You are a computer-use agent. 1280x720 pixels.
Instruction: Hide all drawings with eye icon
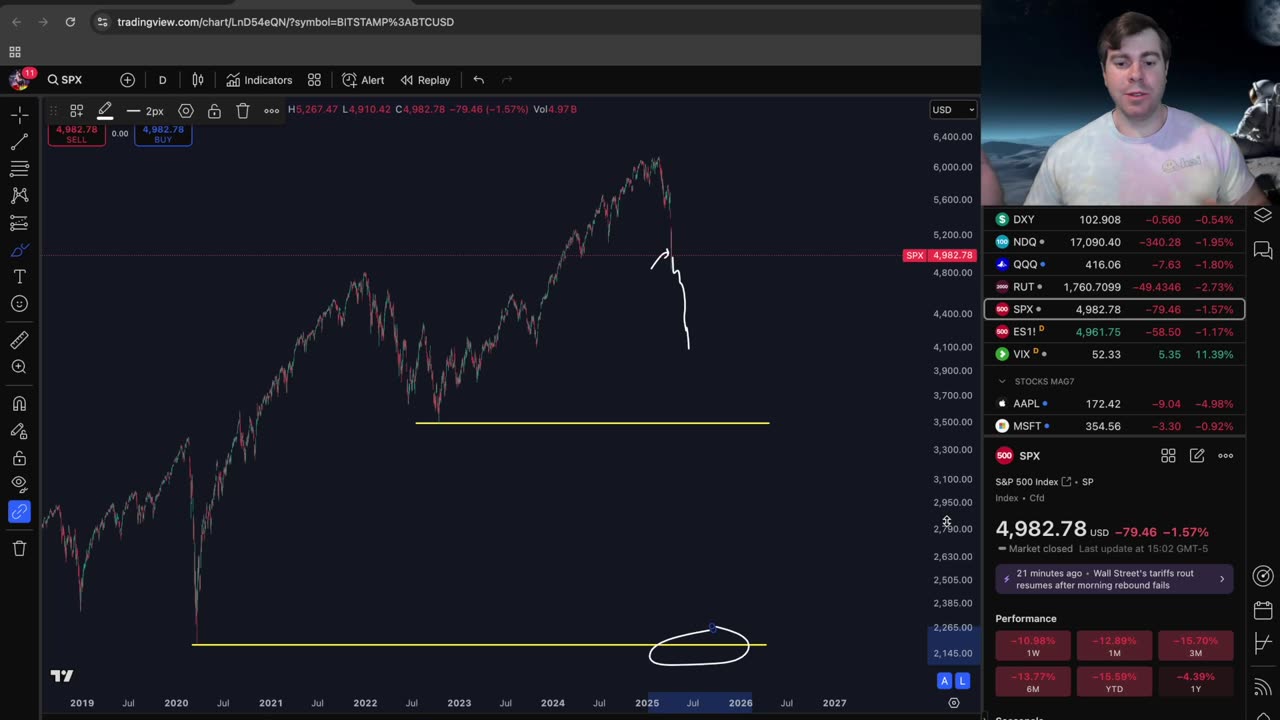click(19, 485)
